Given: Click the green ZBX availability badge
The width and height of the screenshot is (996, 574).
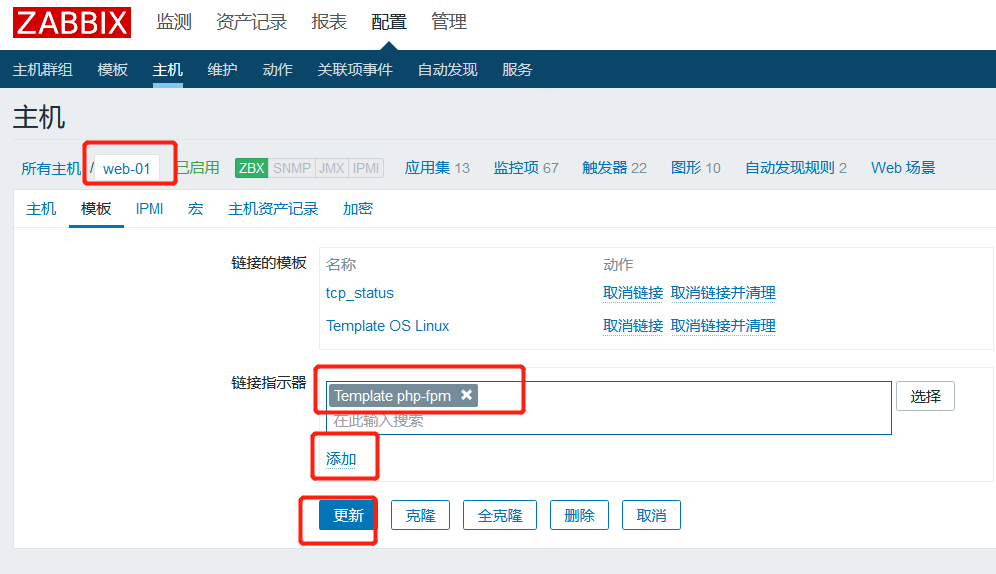Looking at the screenshot, I should click(252, 168).
